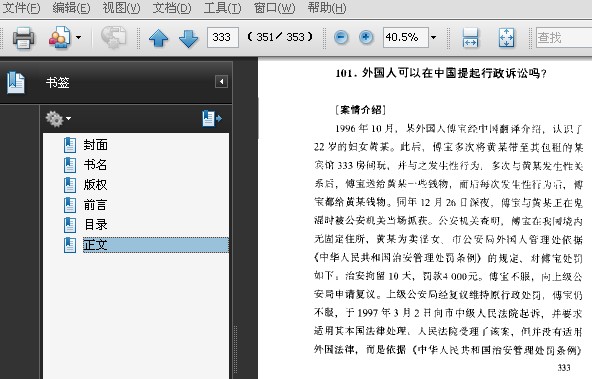Expand the collaborate icon dropdown arrow

point(78,37)
